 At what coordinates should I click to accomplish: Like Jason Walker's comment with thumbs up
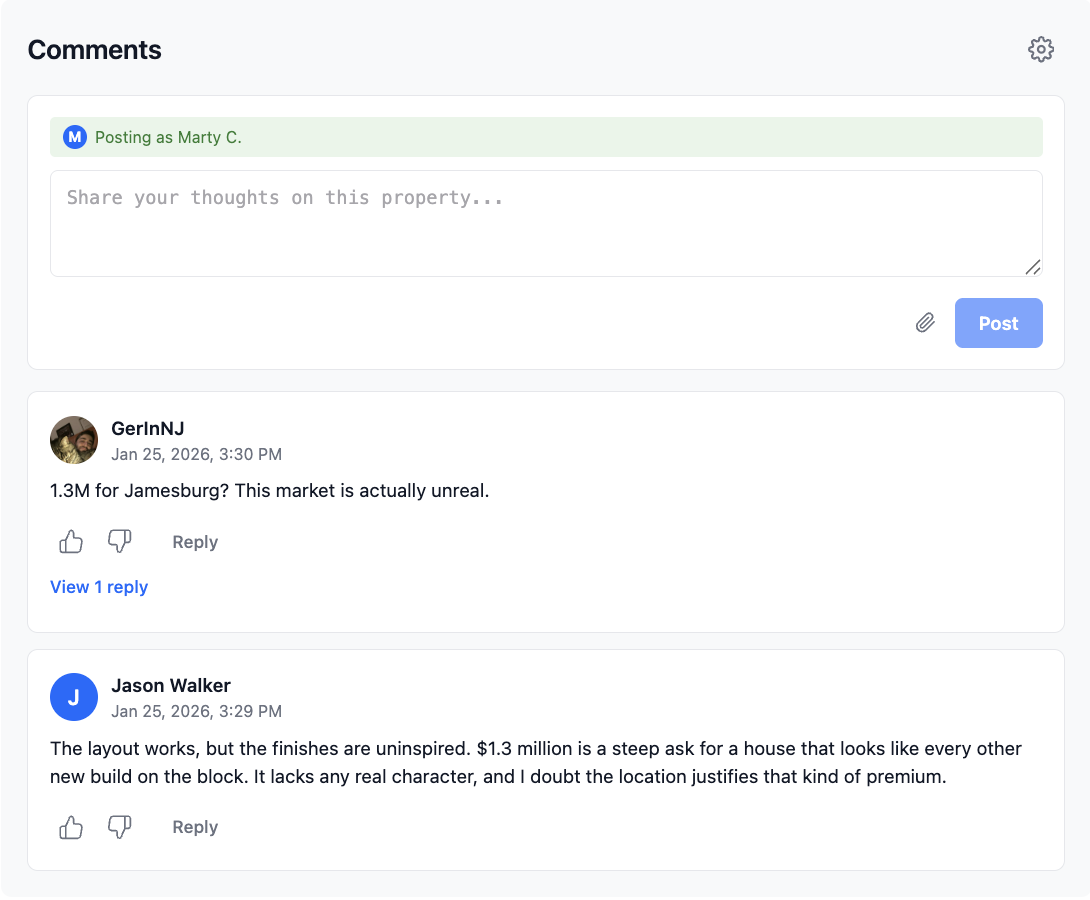[70, 827]
